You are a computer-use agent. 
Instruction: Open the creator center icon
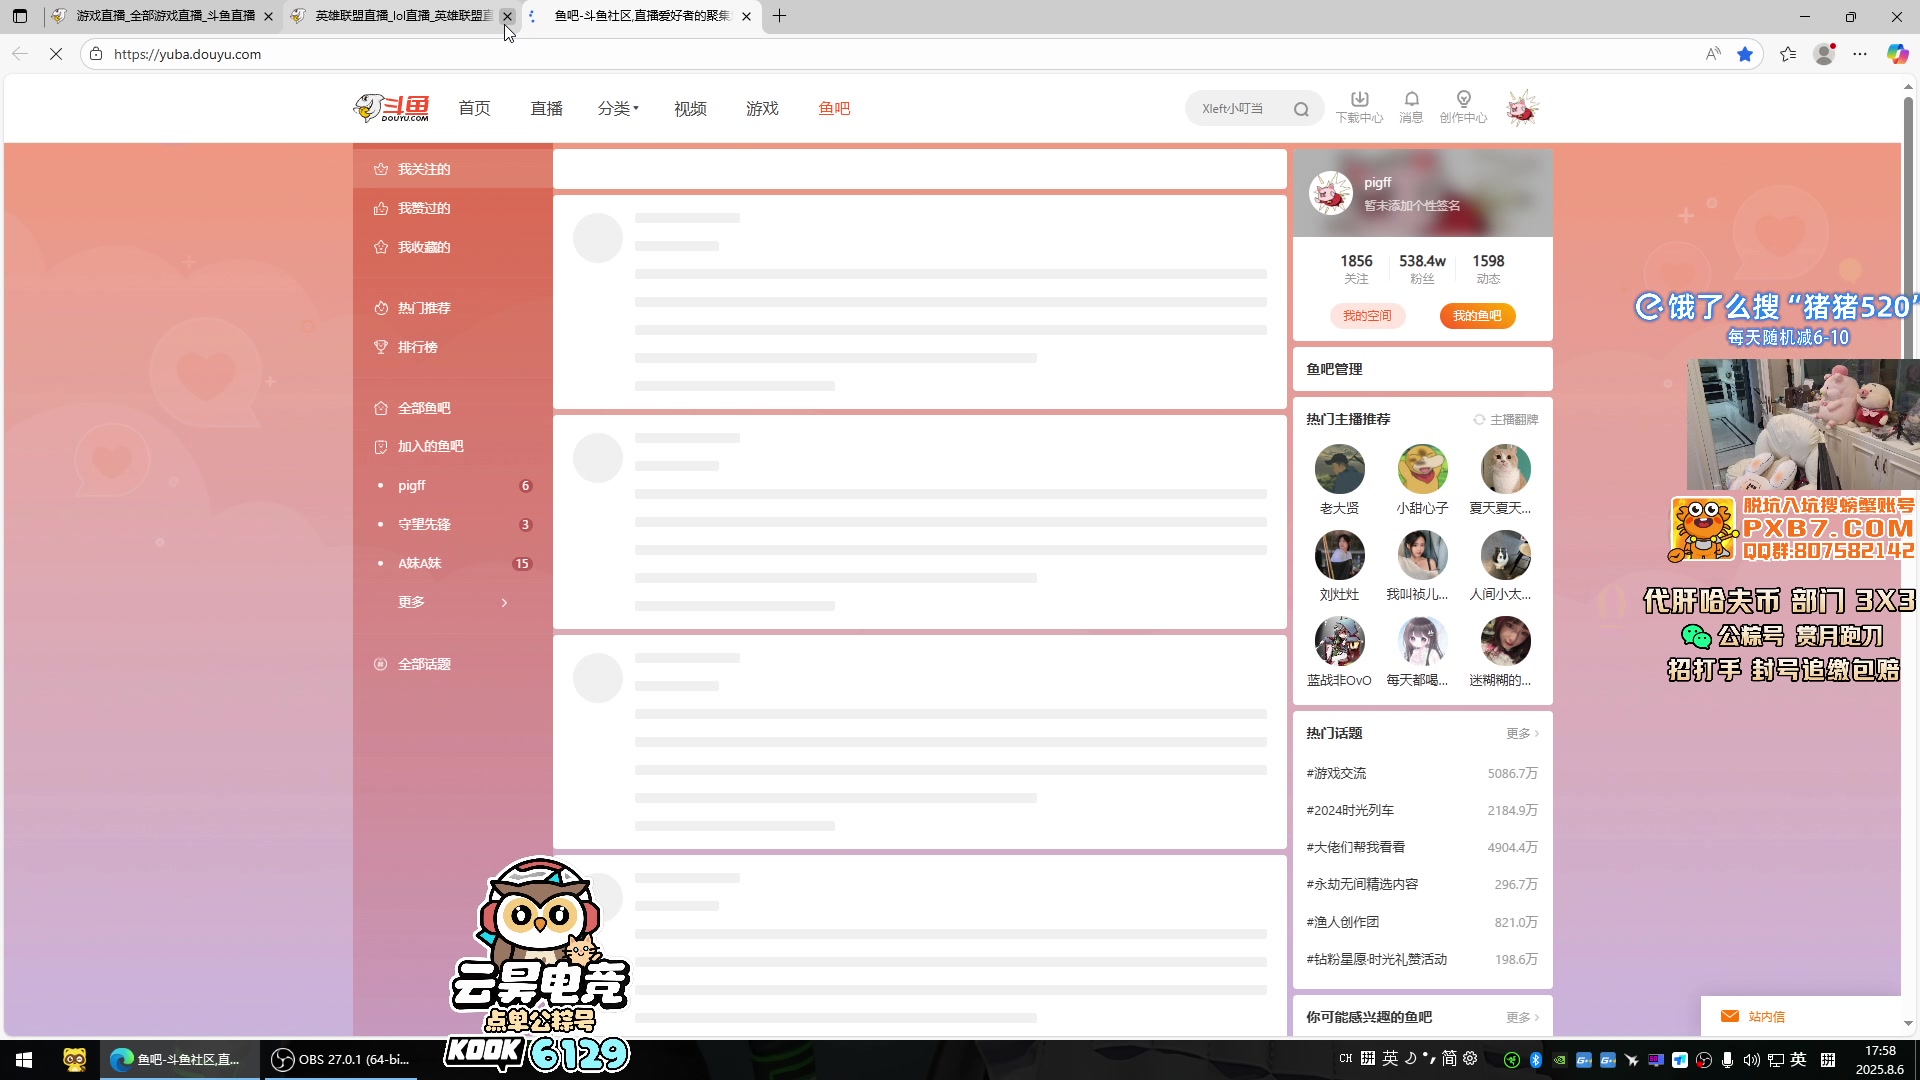coord(1463,107)
